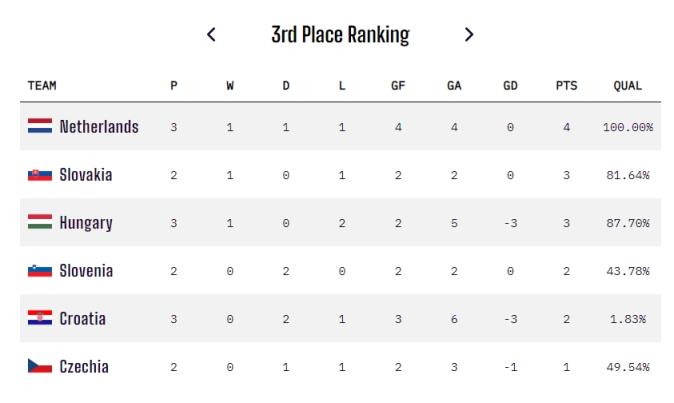Image resolution: width=674 pixels, height=403 pixels.
Task: Click the Hungary flag icon
Action: point(40,222)
